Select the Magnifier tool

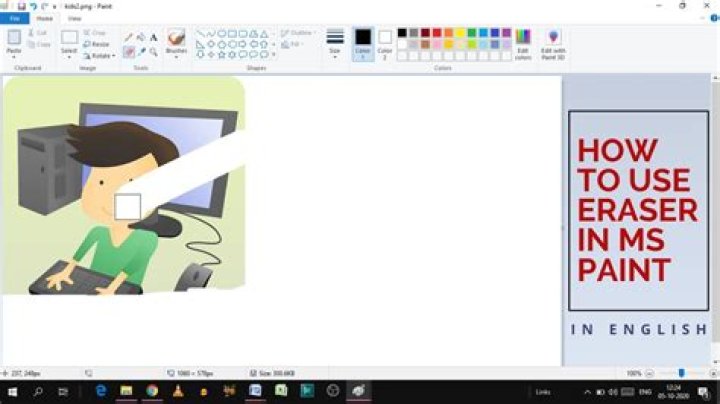(x=153, y=51)
